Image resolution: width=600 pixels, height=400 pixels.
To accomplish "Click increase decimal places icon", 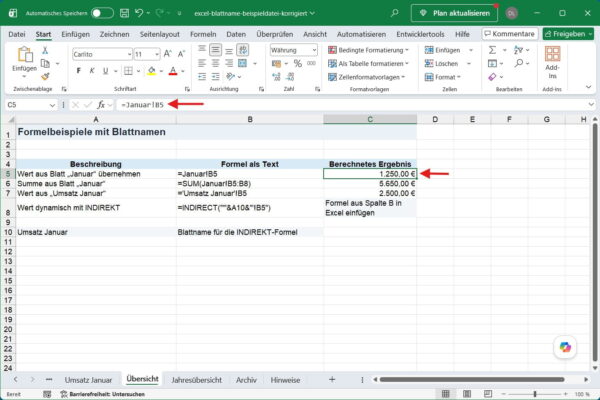I will pyautogui.click(x=276, y=77).
